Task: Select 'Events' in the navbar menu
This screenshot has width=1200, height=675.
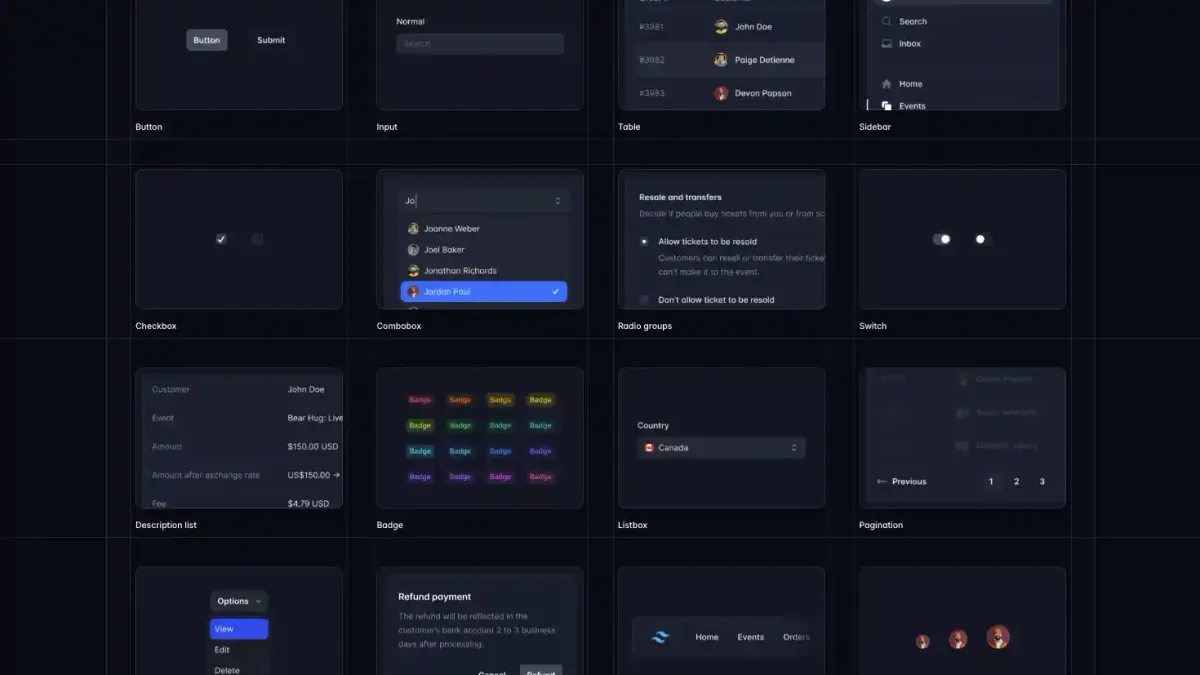Action: point(751,637)
